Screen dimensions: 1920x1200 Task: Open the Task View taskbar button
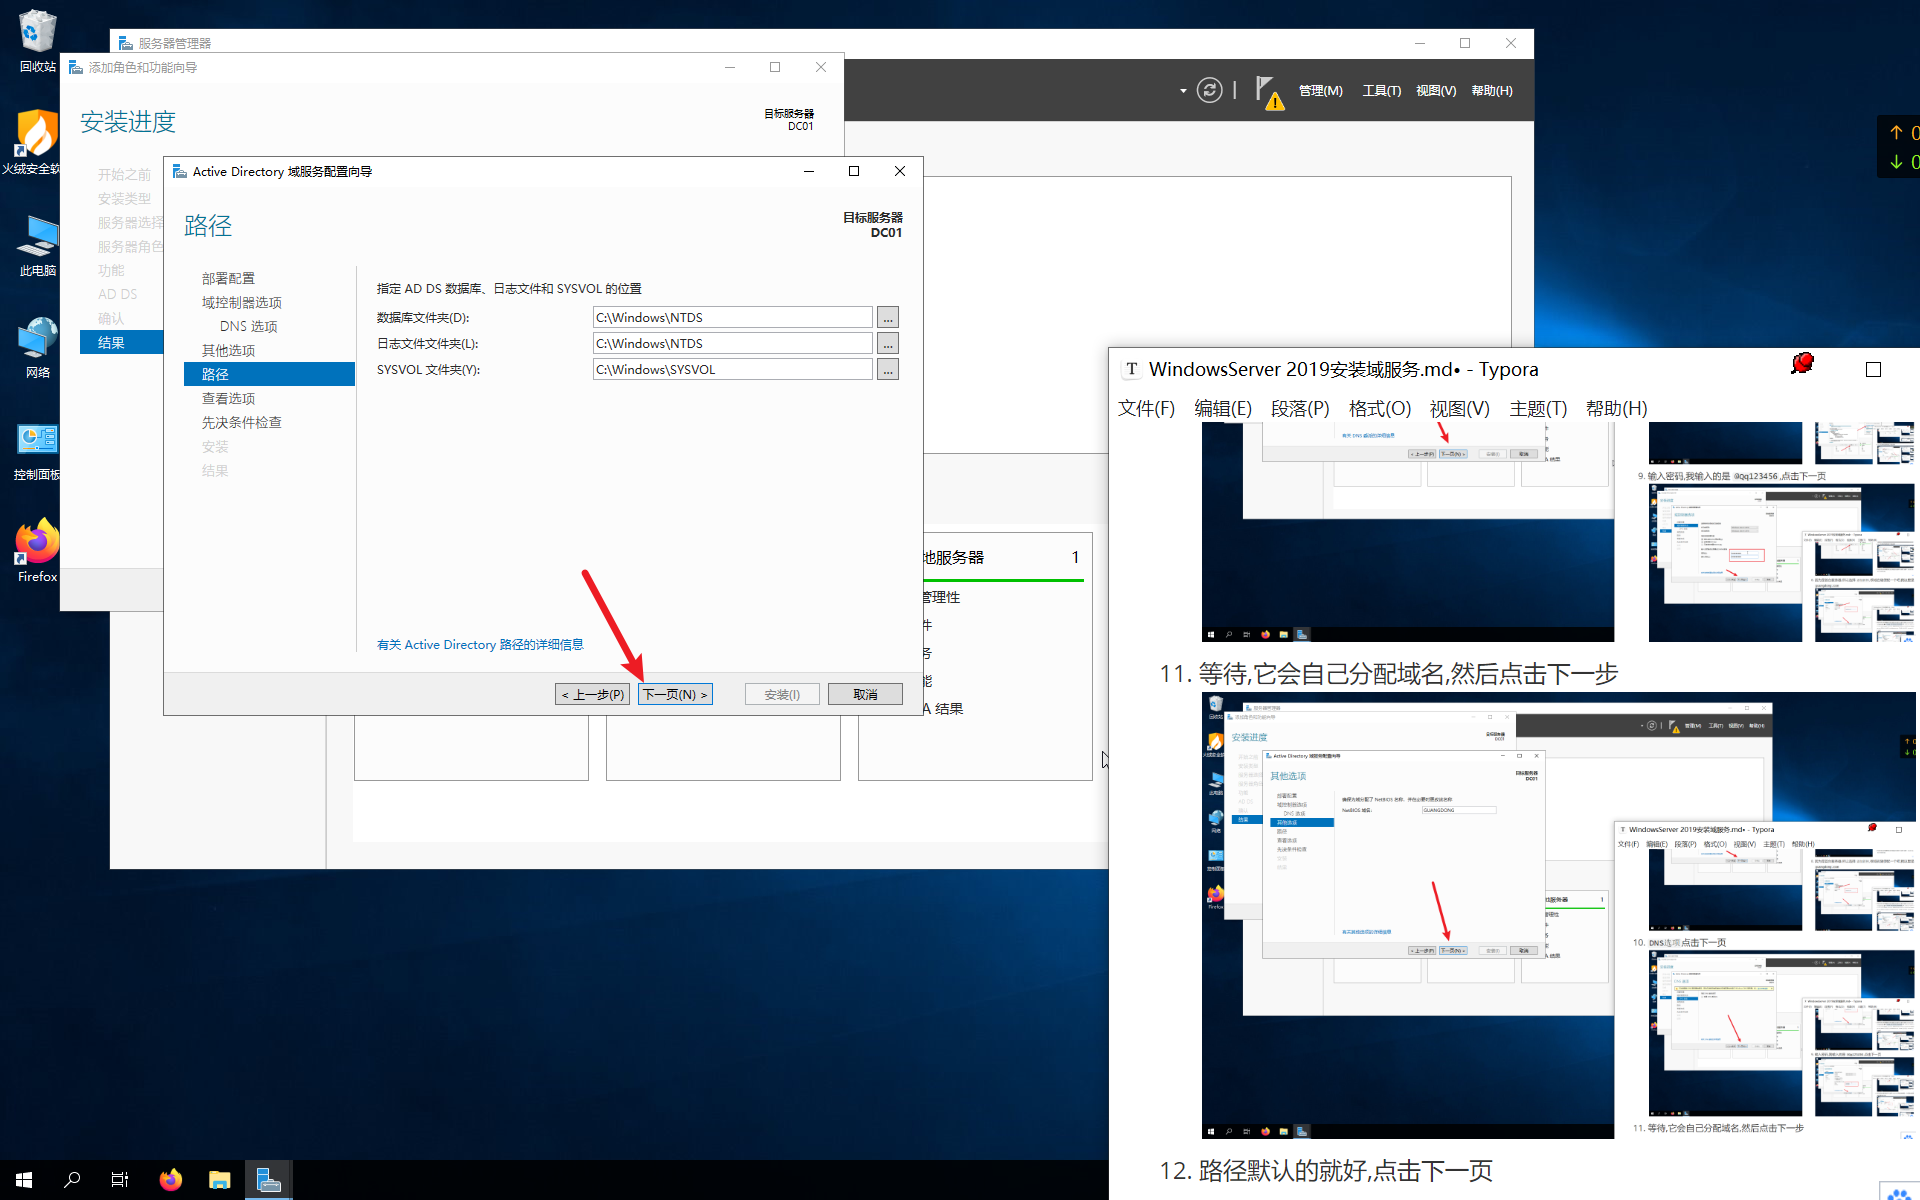120,1180
